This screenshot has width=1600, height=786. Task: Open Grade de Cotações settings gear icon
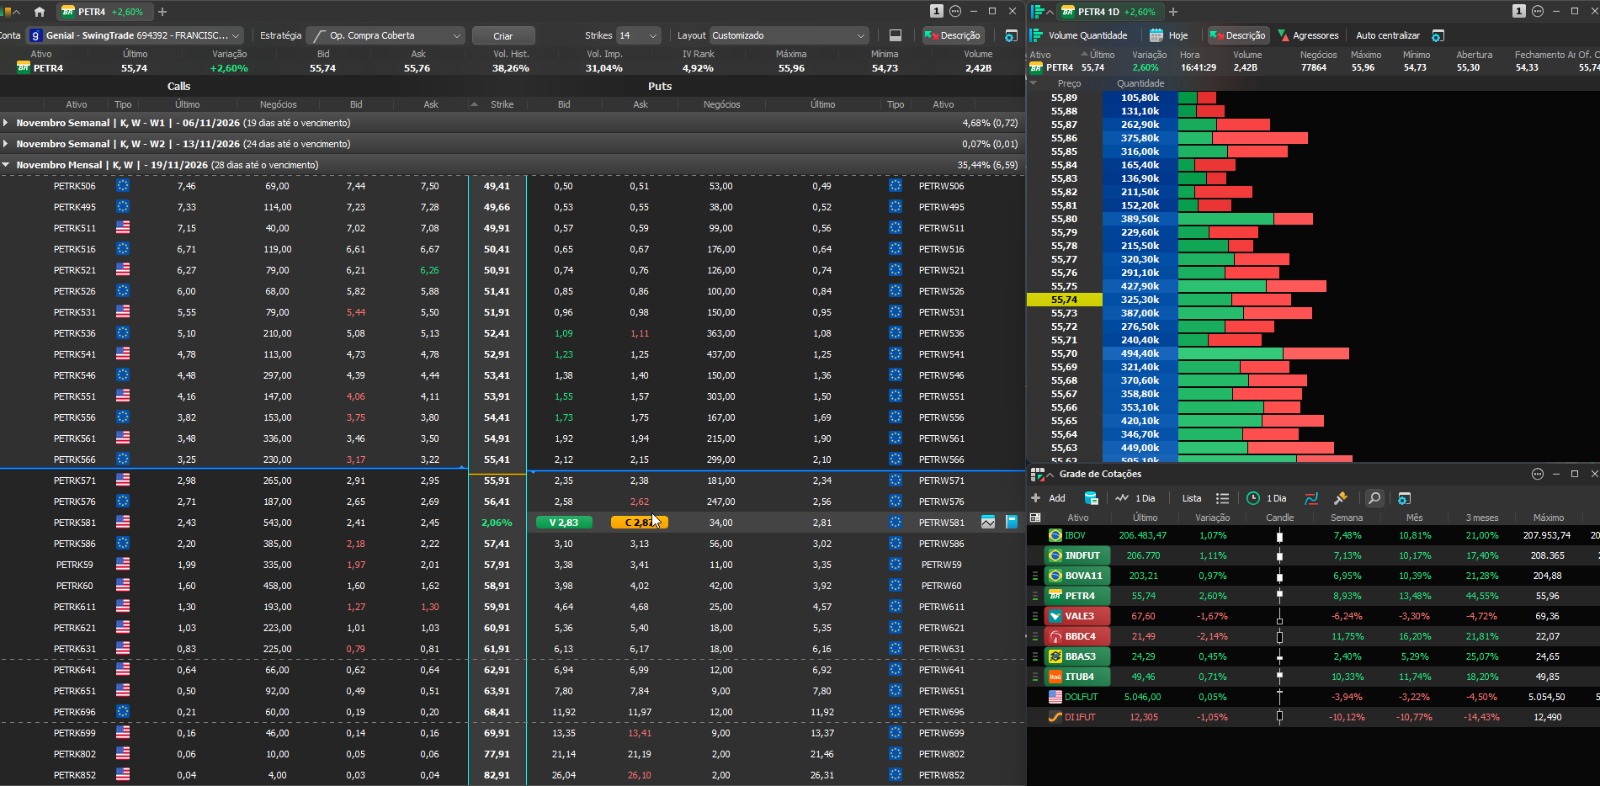[1404, 498]
